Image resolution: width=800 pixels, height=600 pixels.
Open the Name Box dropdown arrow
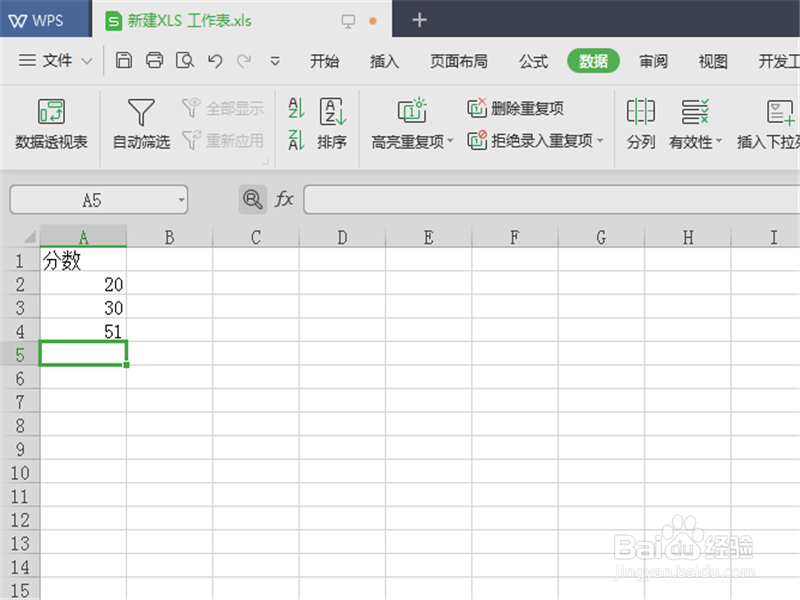click(181, 200)
